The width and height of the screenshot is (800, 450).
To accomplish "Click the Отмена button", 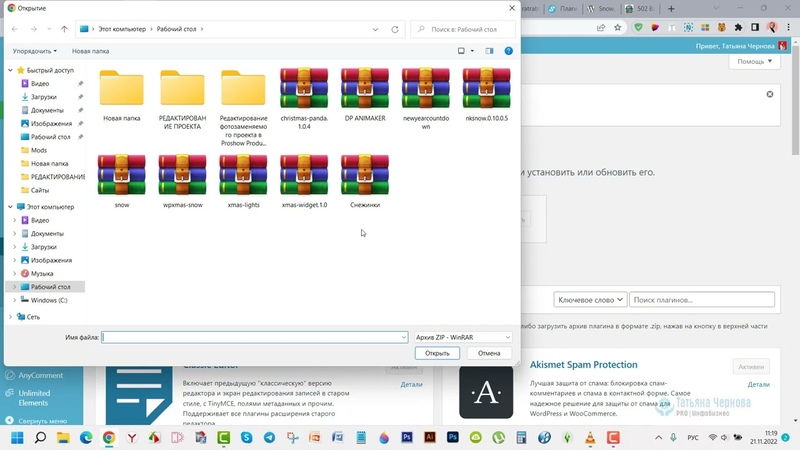I will click(x=489, y=353).
